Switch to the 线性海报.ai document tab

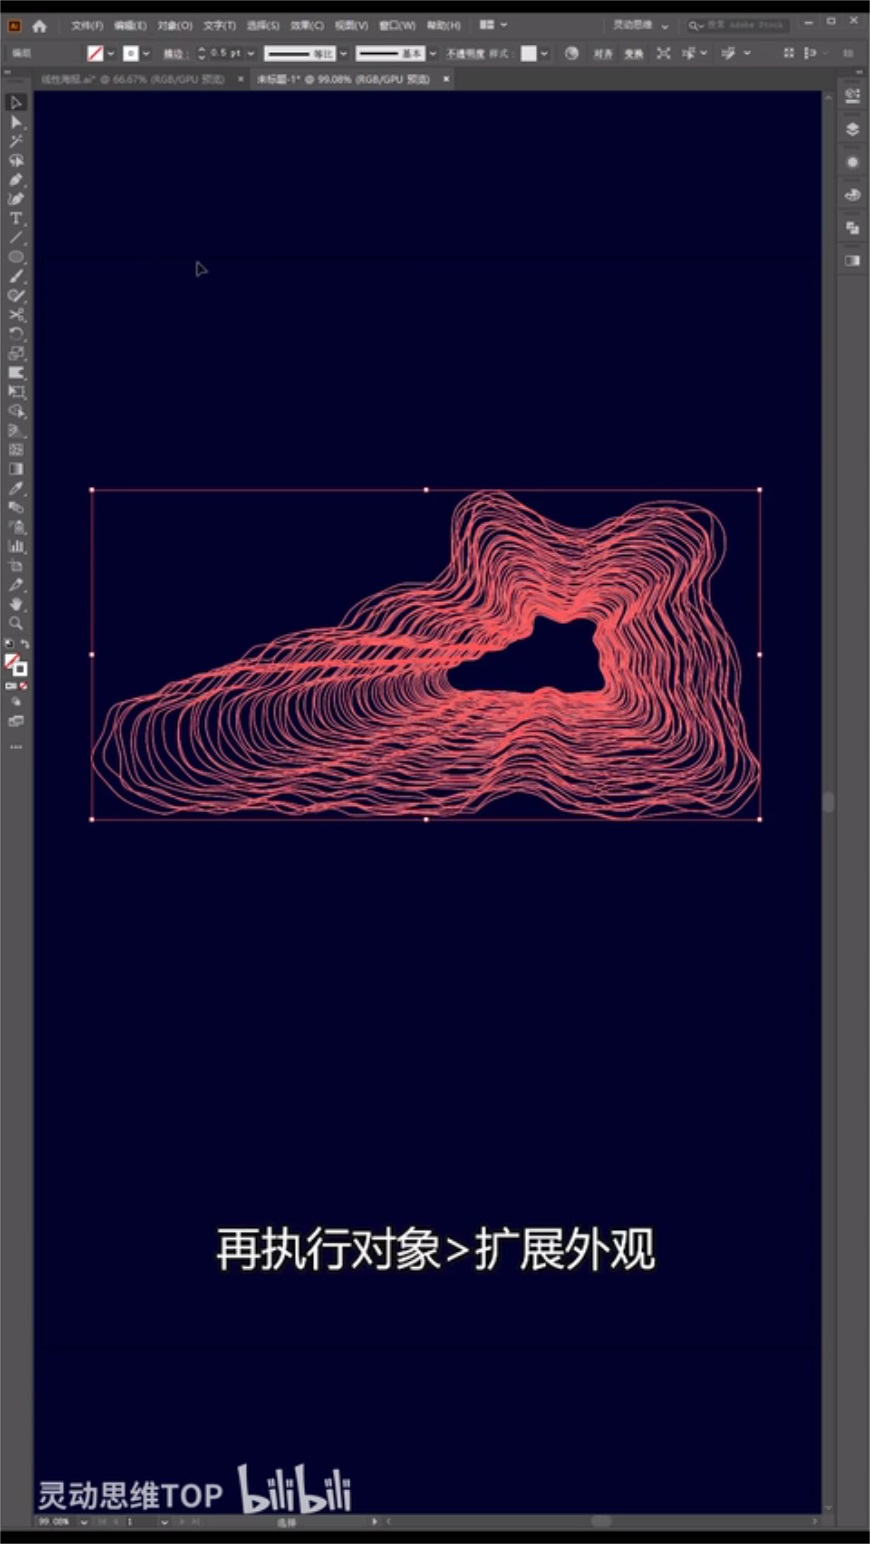[x=132, y=78]
